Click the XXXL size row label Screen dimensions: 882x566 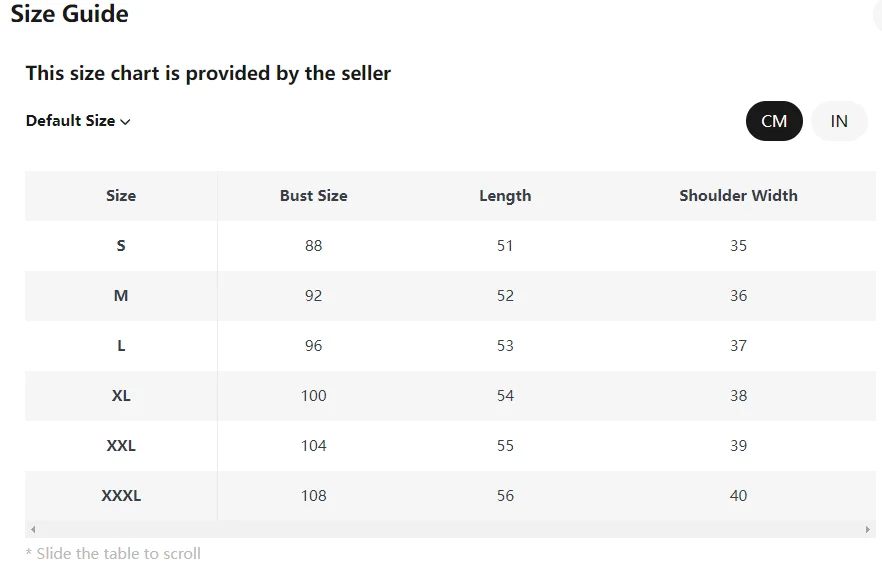pyautogui.click(x=121, y=496)
